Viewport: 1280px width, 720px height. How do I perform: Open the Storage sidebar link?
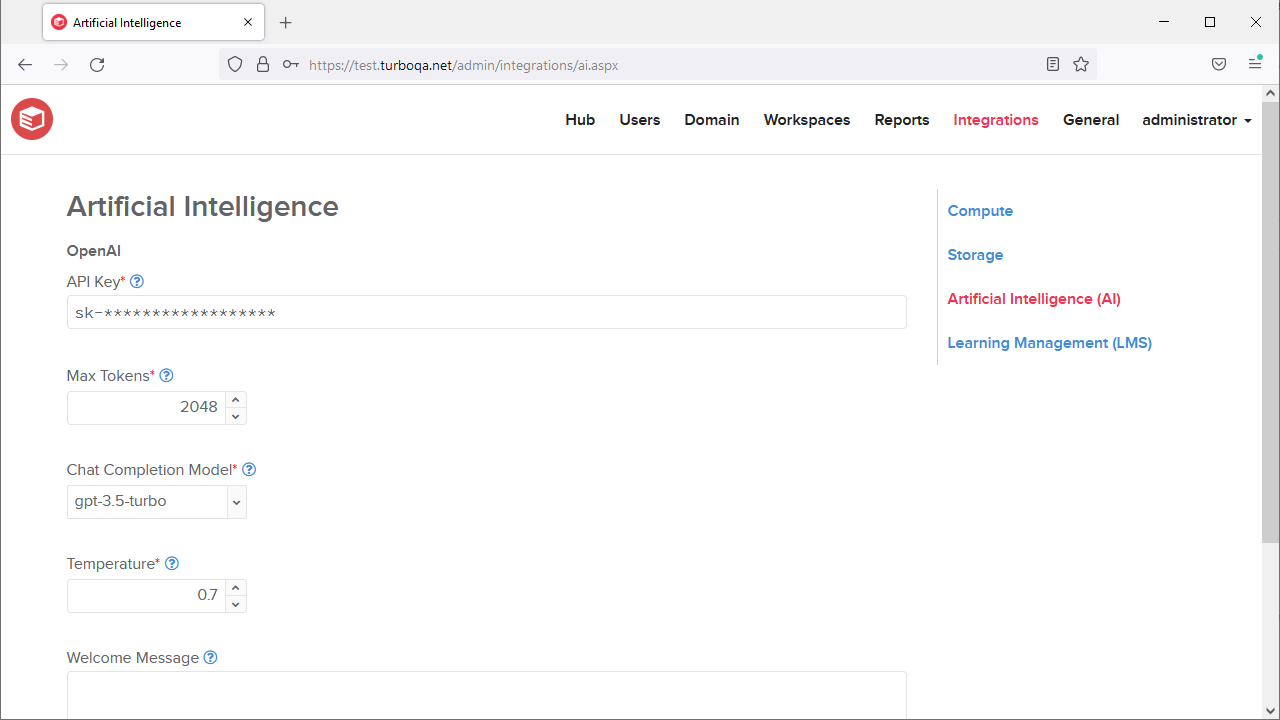click(x=975, y=255)
